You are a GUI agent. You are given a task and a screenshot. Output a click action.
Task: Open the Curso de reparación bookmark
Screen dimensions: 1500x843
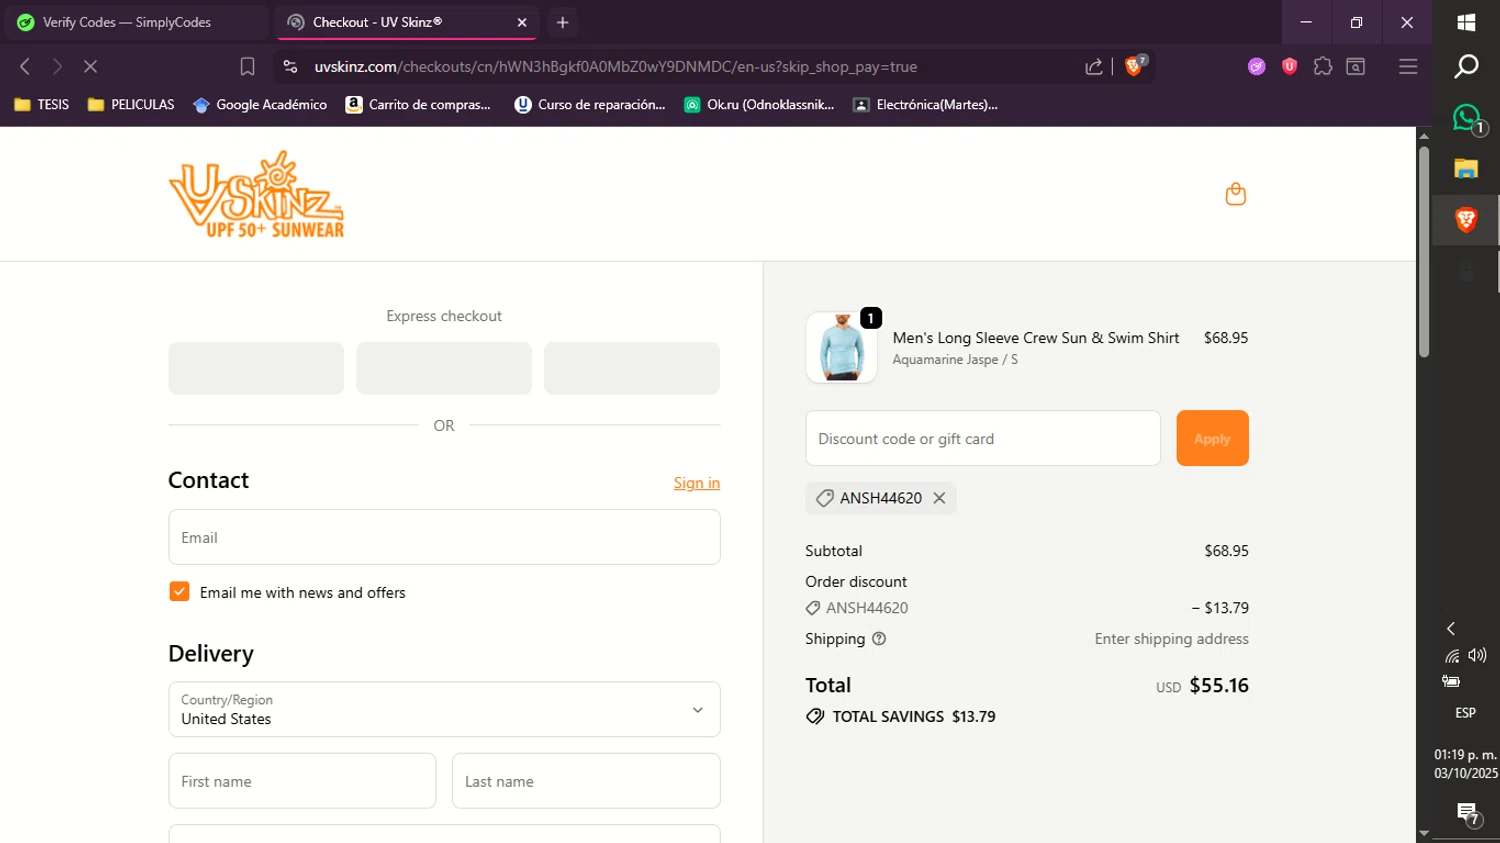[x=590, y=104]
